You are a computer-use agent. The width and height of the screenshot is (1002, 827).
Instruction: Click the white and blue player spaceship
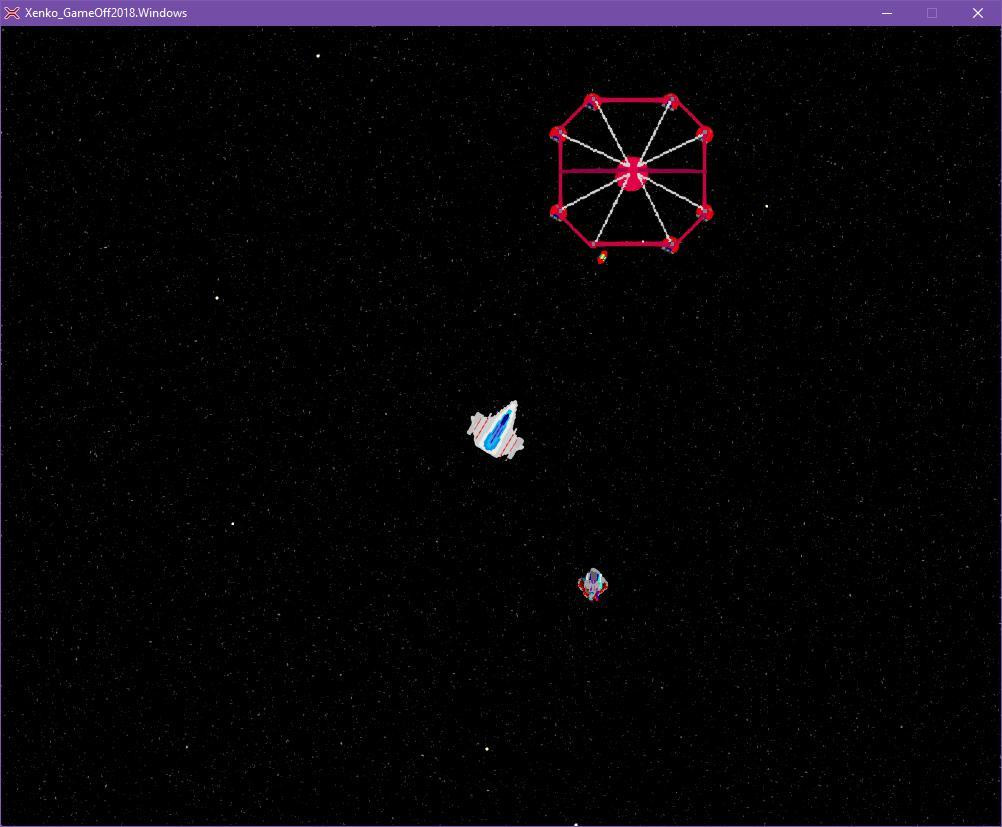(x=496, y=429)
